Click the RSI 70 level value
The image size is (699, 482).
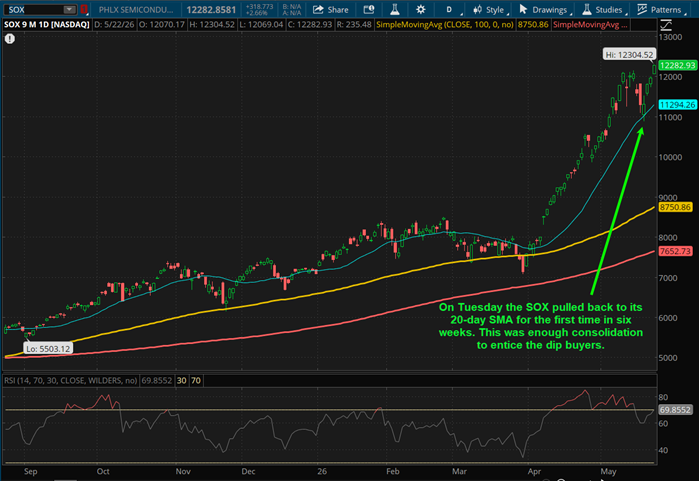click(x=196, y=380)
